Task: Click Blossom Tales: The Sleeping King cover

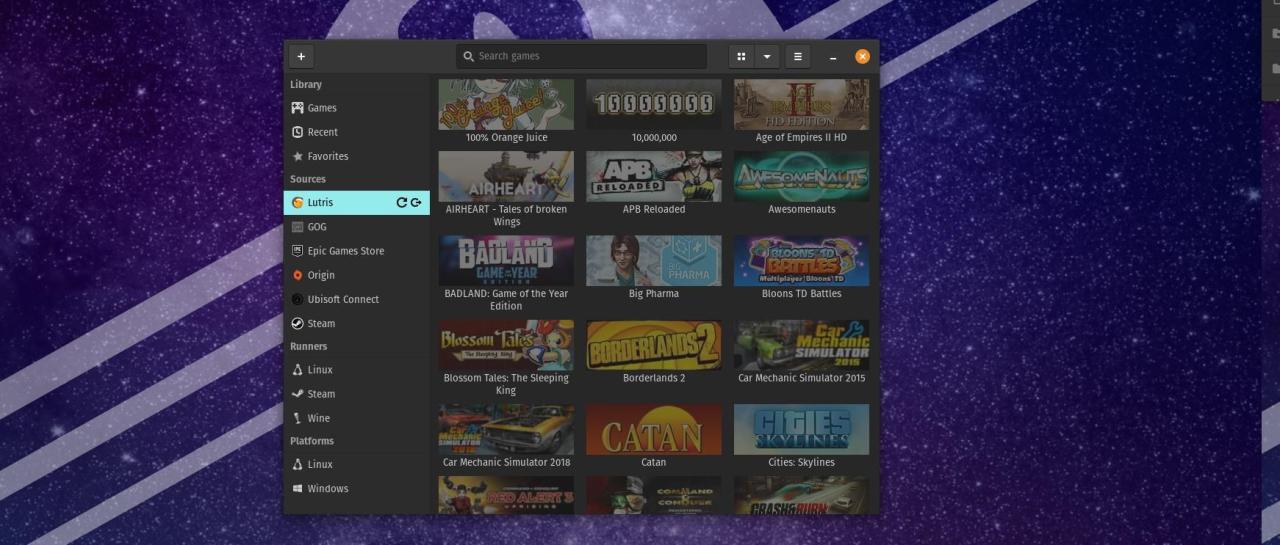Action: [506, 345]
